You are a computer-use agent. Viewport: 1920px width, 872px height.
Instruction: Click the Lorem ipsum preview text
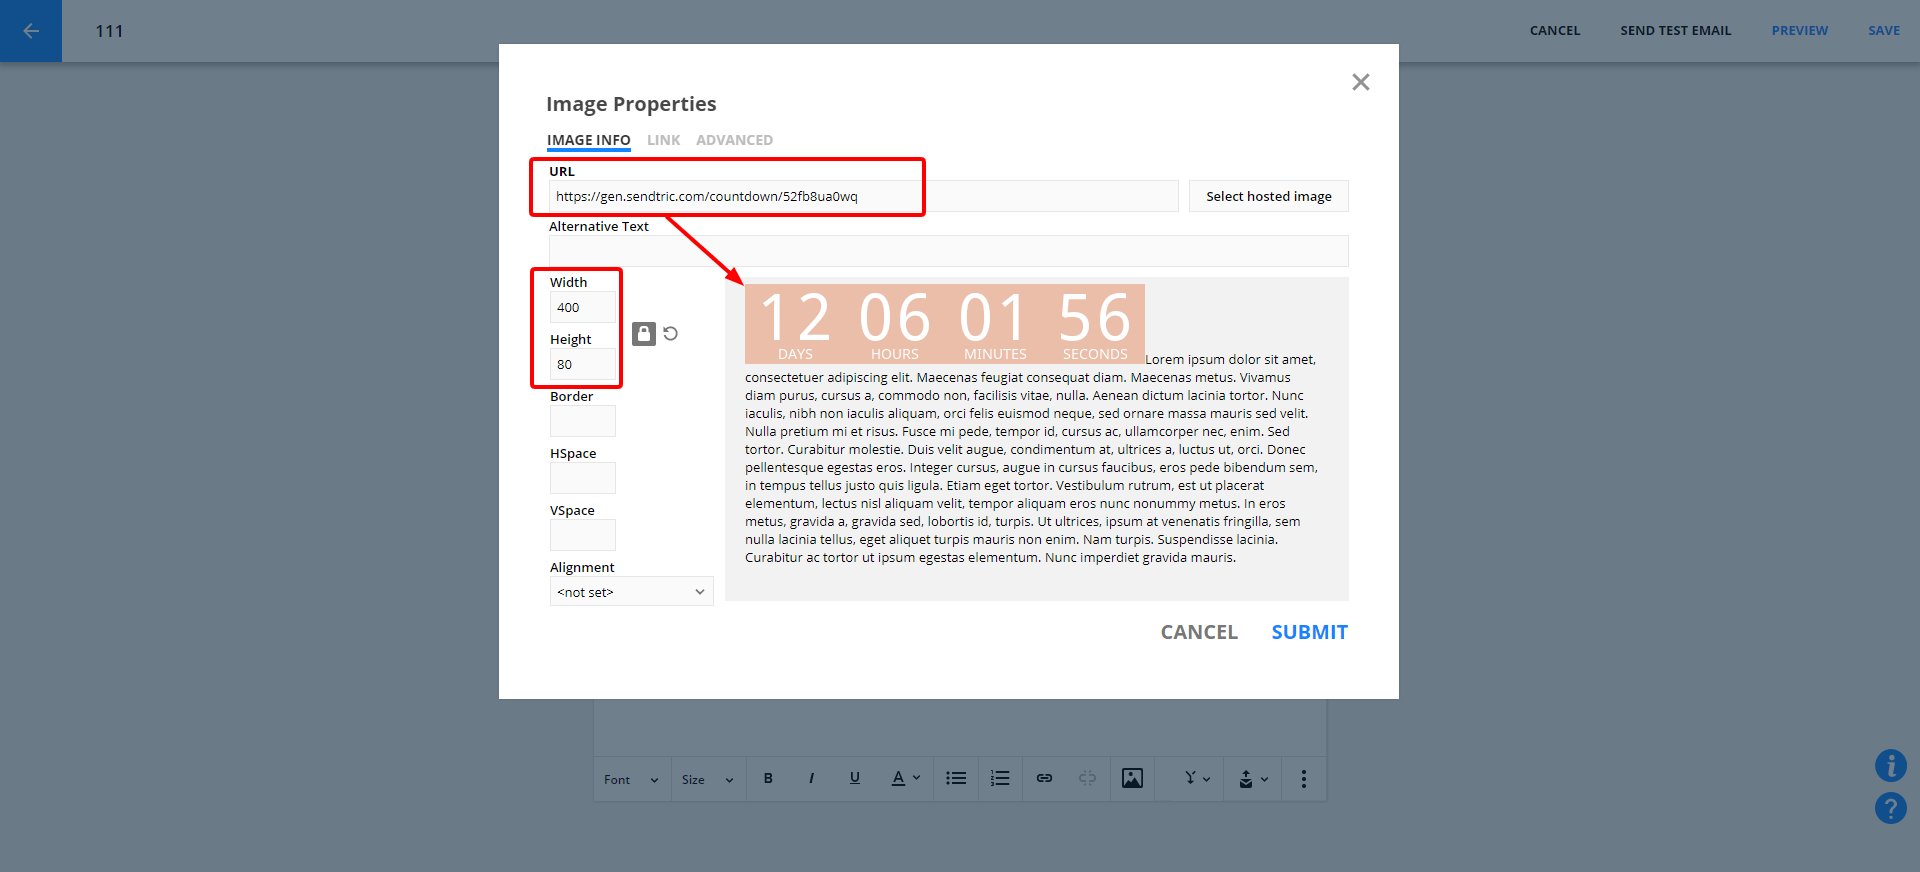coord(1031,458)
